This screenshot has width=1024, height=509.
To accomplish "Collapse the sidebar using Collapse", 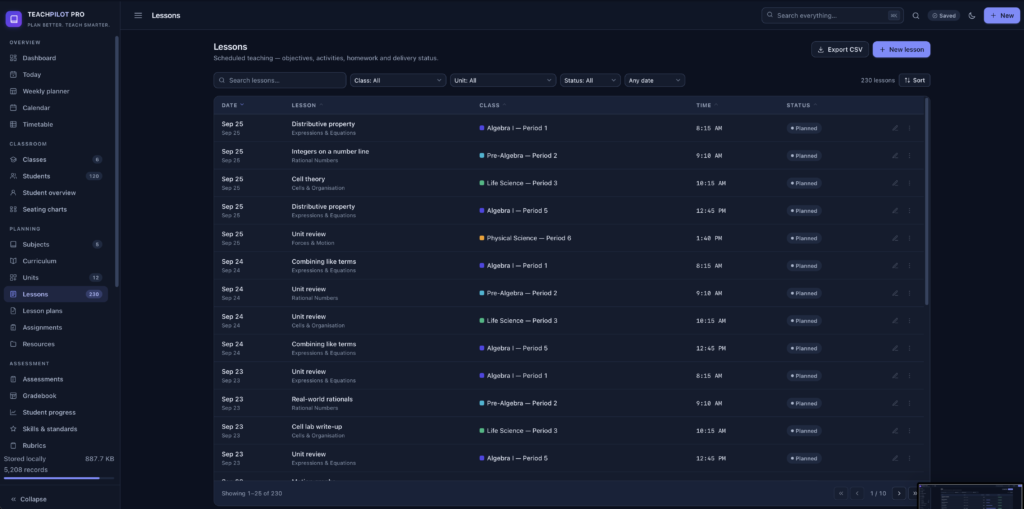I will tap(29, 499).
